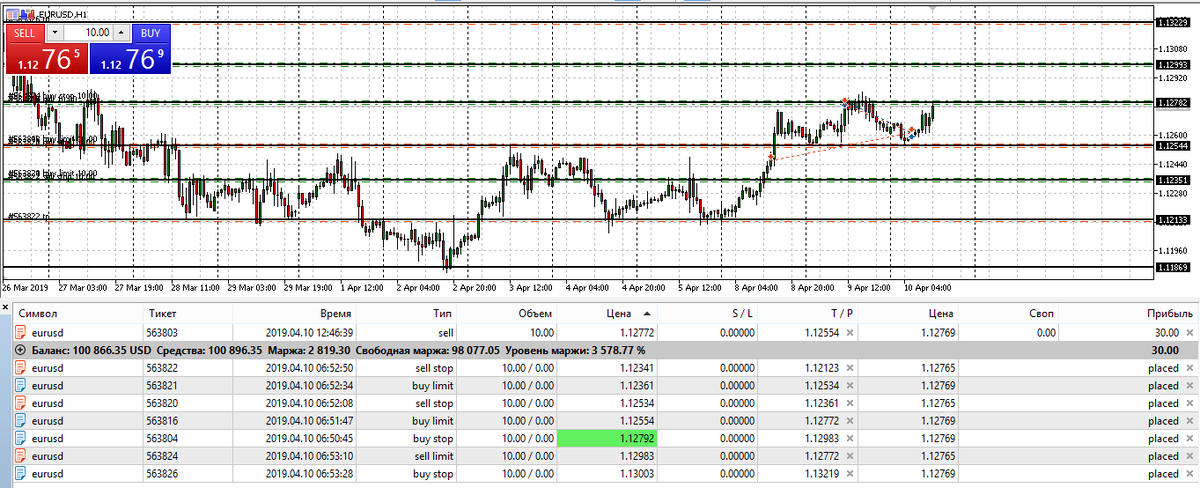Remove take profit 1.12983 via its x
This screenshot has width=1200, height=488.
click(x=850, y=438)
